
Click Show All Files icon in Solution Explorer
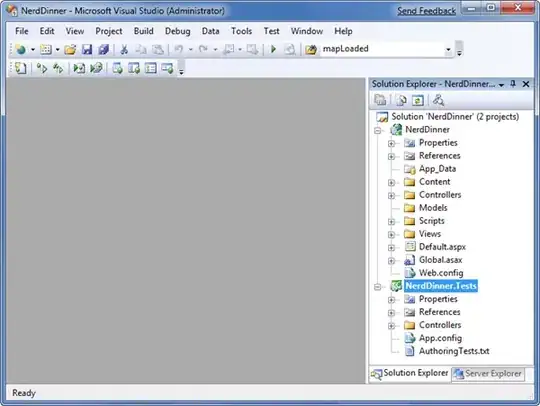tap(401, 100)
